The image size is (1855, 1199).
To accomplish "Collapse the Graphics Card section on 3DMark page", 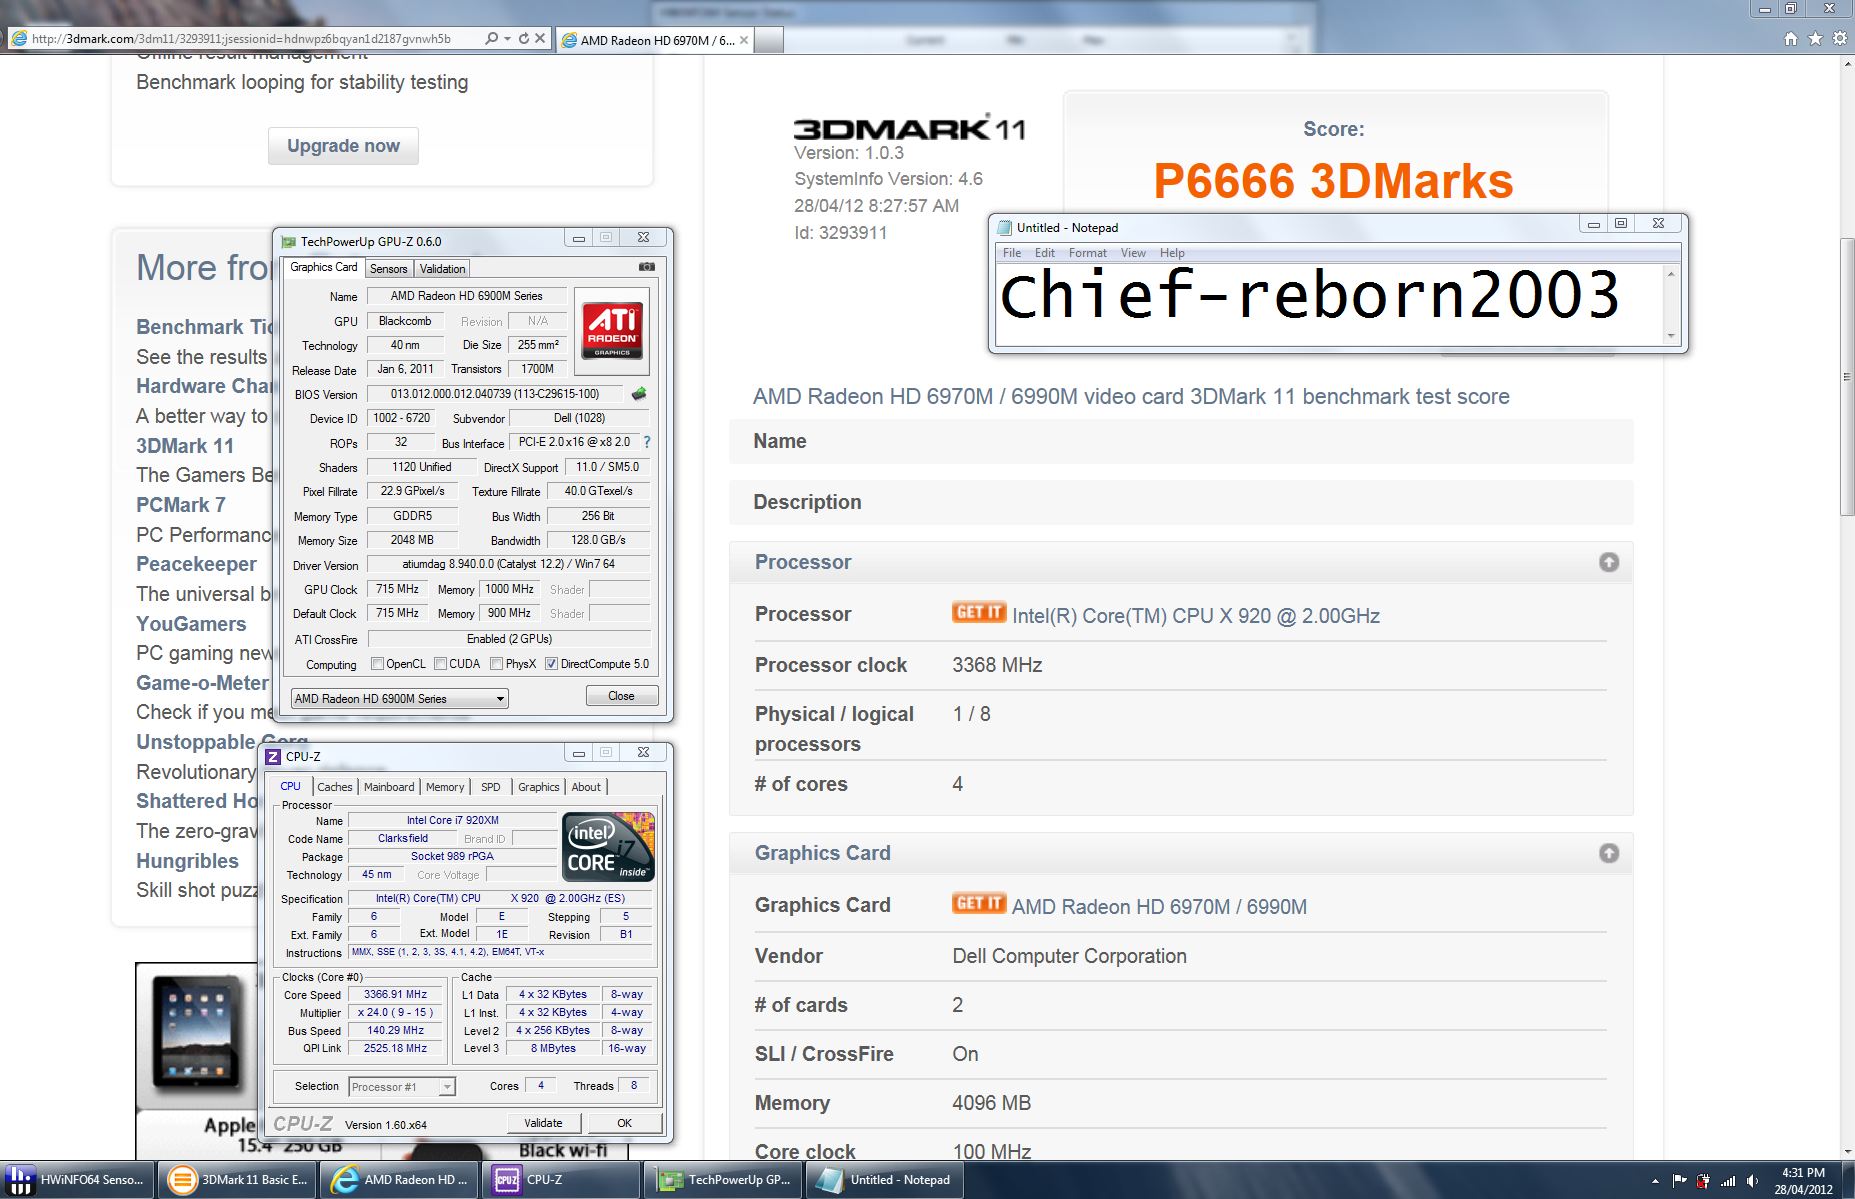I will pyautogui.click(x=1608, y=853).
